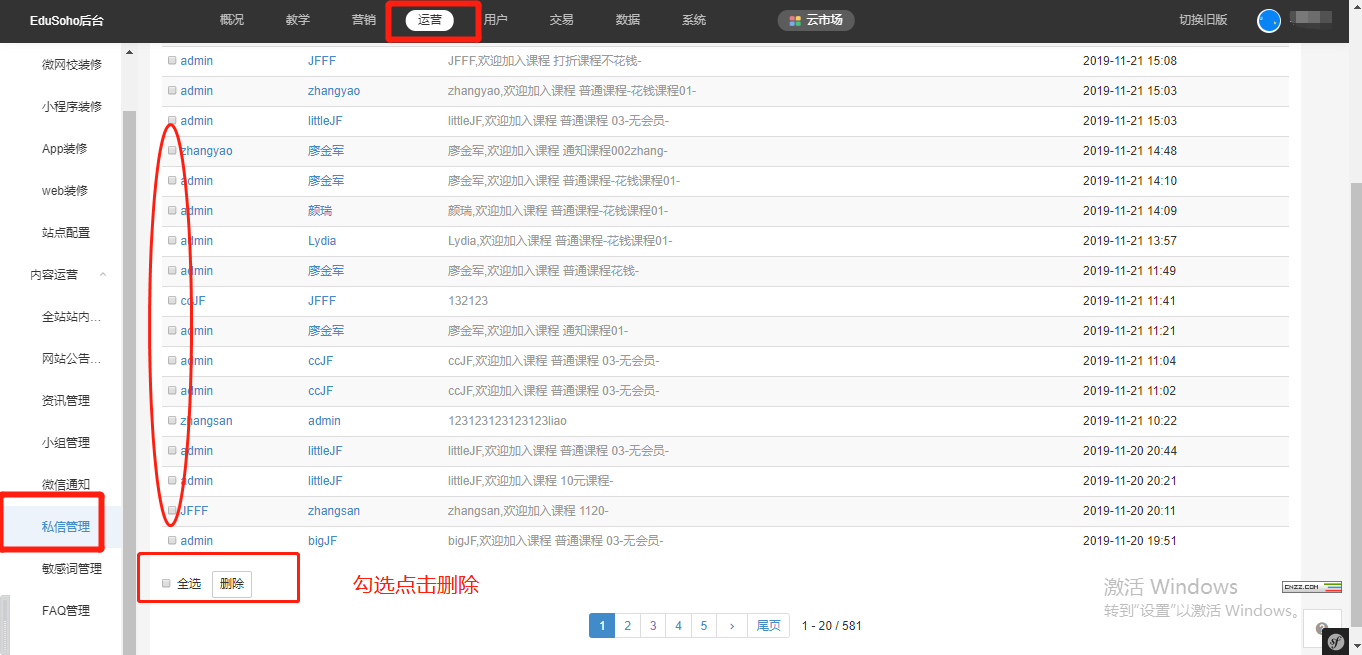Open the question mark help icon

pyautogui.click(x=1322, y=628)
